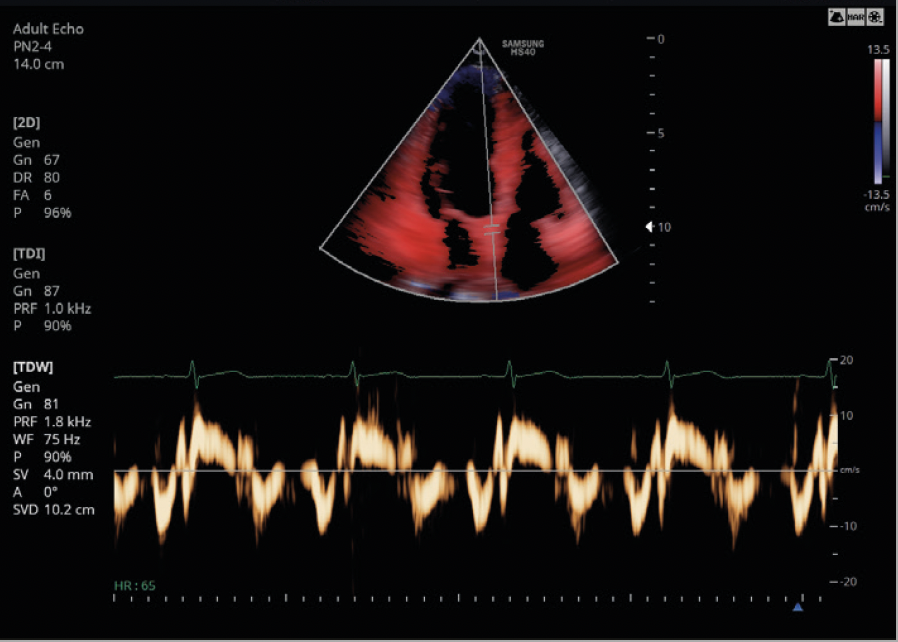Click the 'SV 4.0 mm' sample volume value
898x642 pixels.
(x=53, y=475)
